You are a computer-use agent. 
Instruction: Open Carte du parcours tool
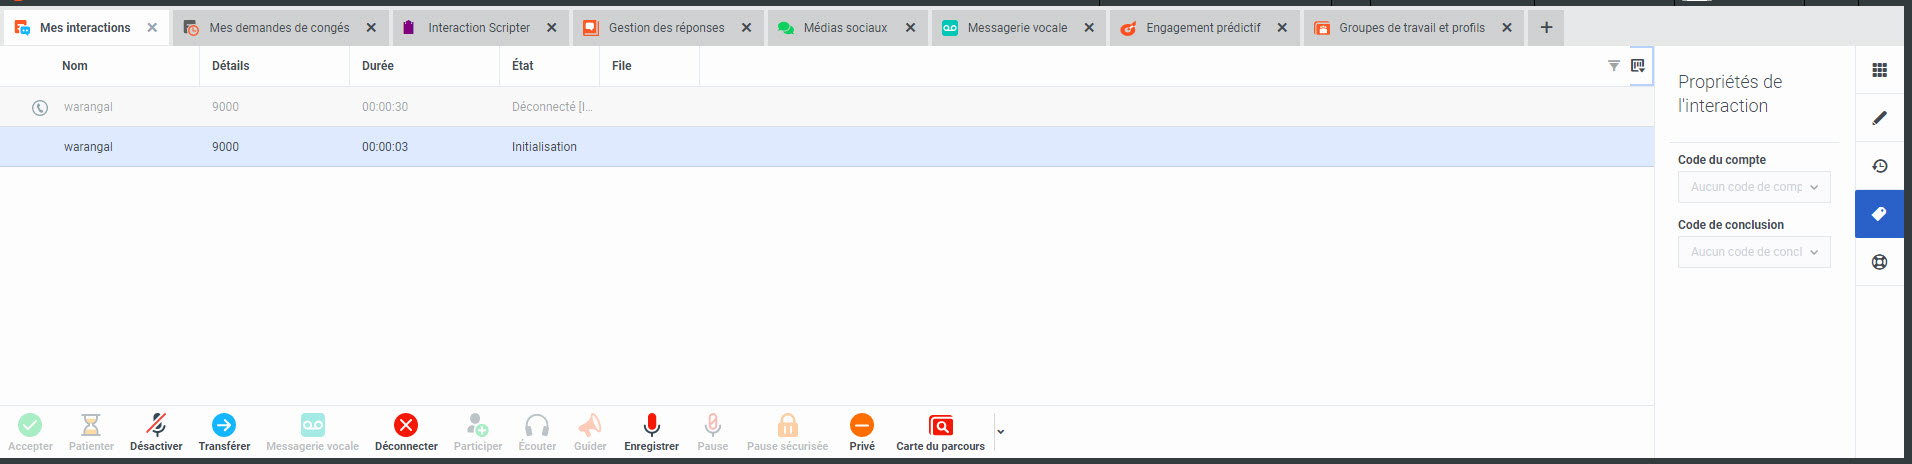(940, 426)
